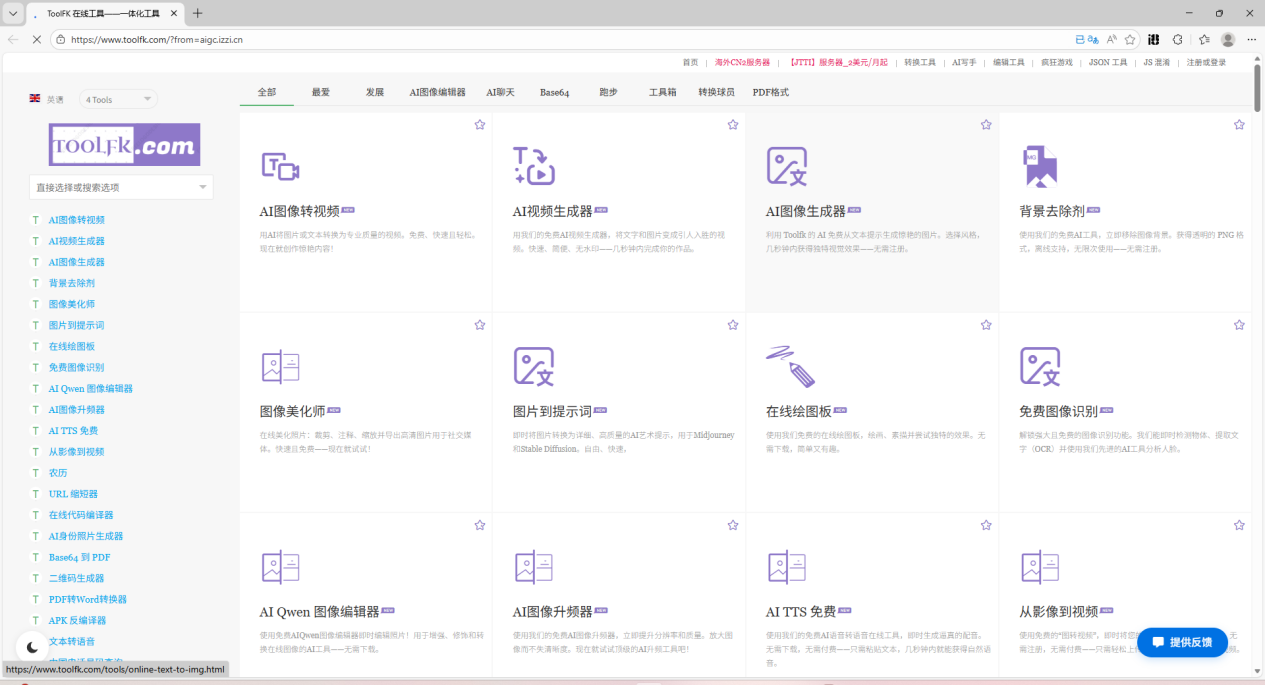Switch to the AI聊天 tab

point(501,92)
